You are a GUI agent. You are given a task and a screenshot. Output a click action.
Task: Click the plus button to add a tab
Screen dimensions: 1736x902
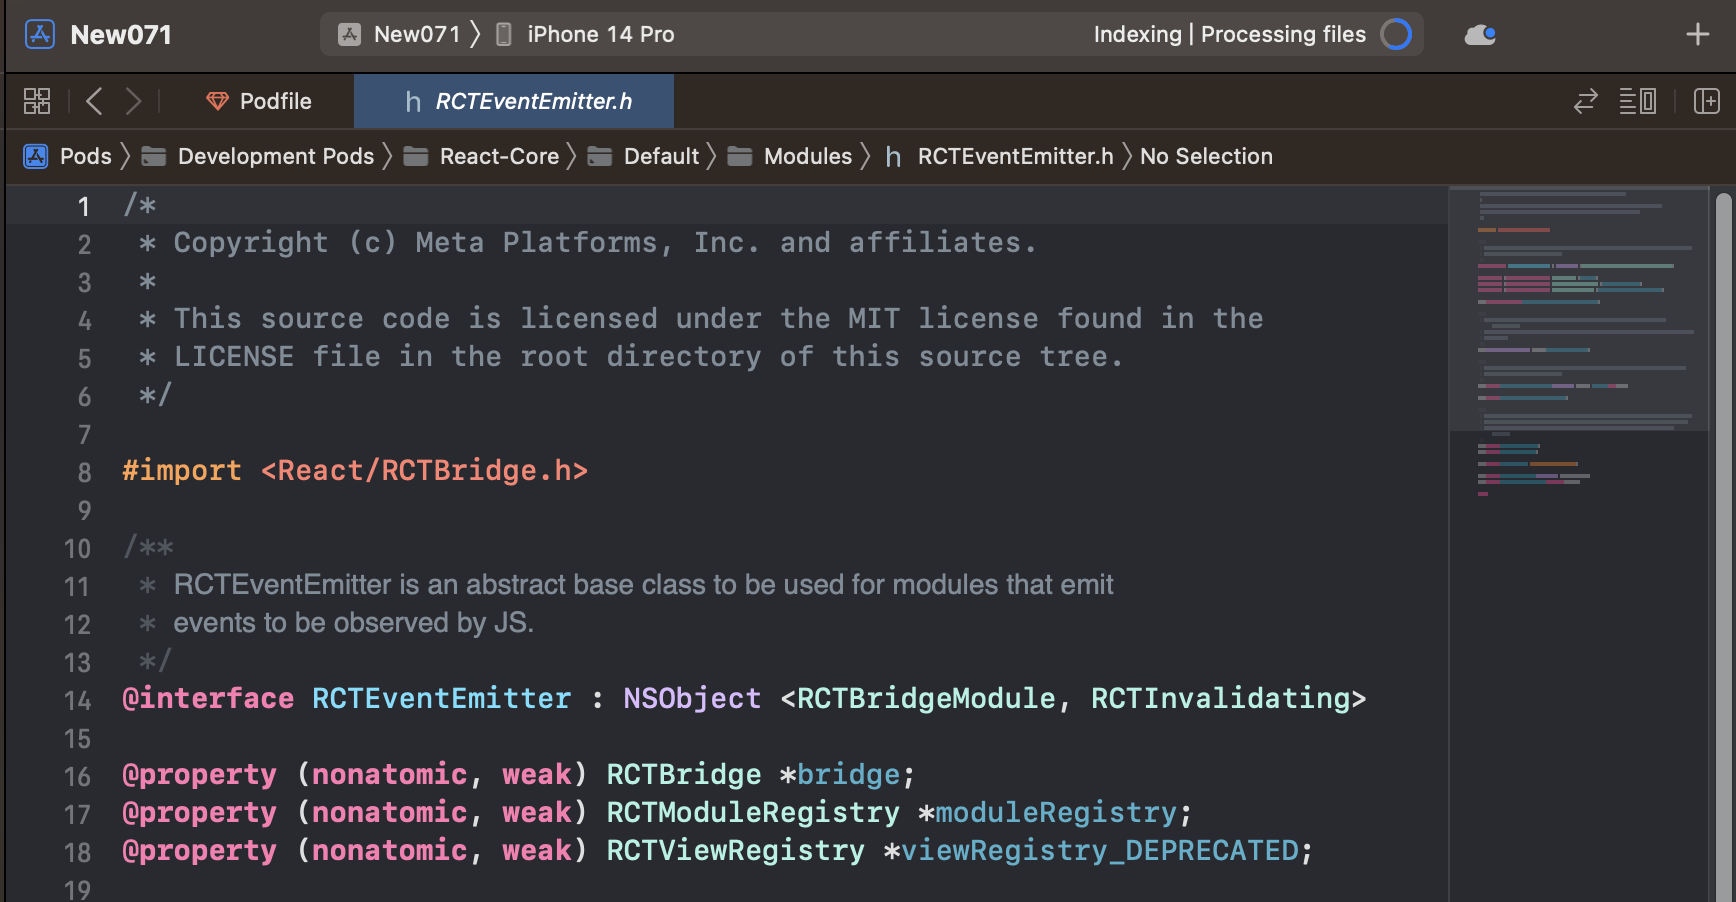pyautogui.click(x=1698, y=33)
